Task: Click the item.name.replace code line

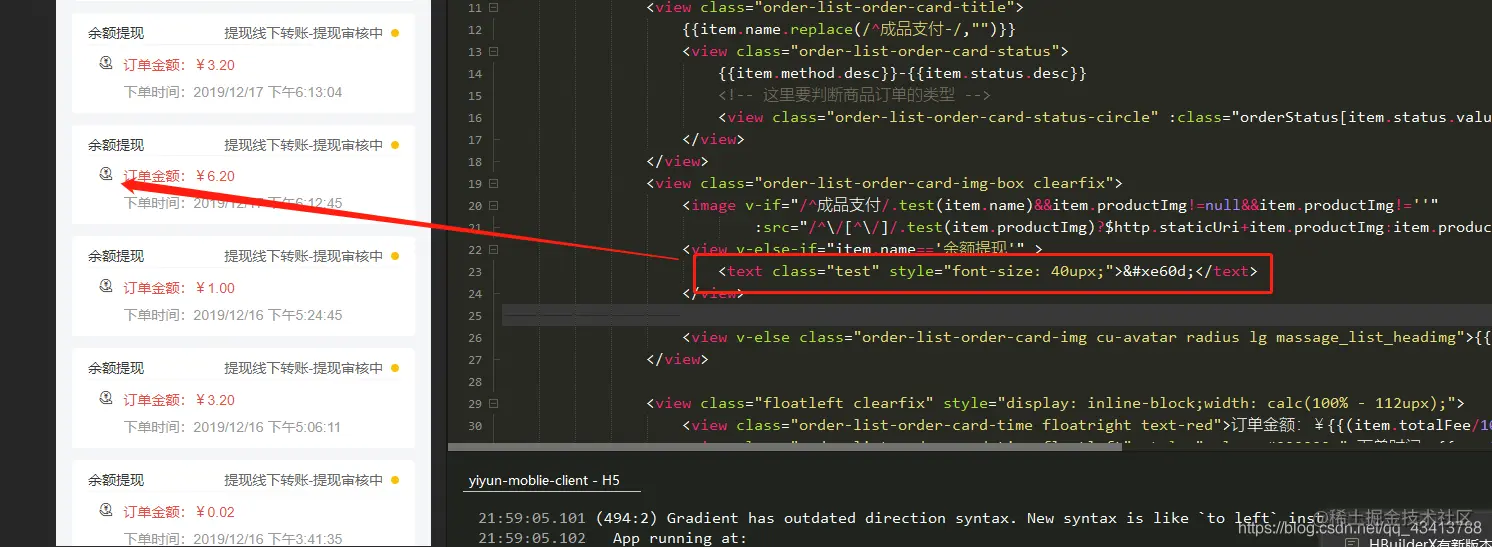Action: (849, 29)
